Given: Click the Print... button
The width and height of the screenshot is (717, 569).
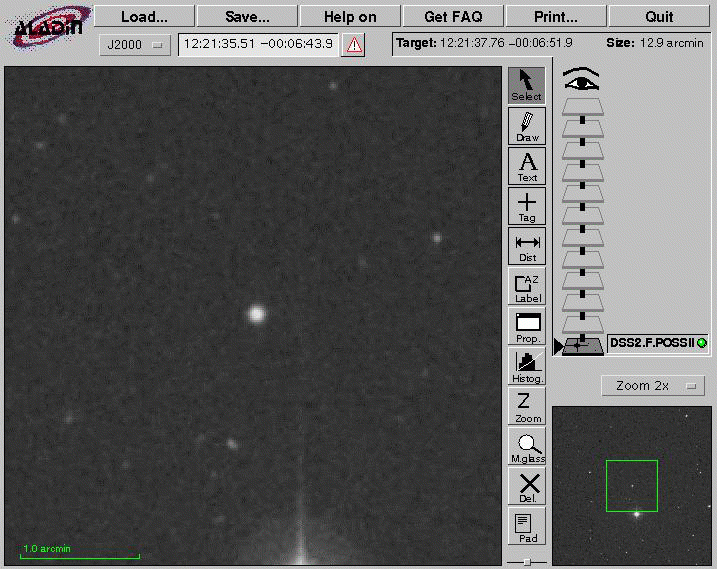Looking at the screenshot, I should tap(556, 17).
